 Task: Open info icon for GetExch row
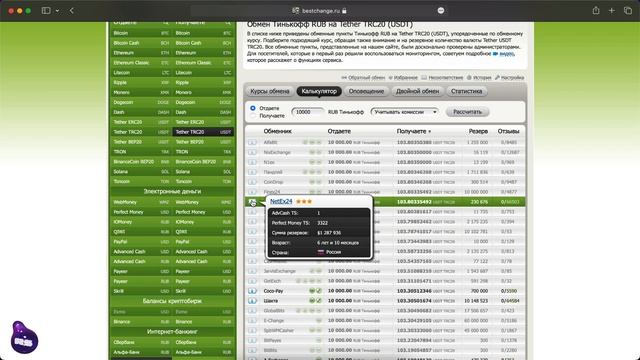tap(252, 281)
